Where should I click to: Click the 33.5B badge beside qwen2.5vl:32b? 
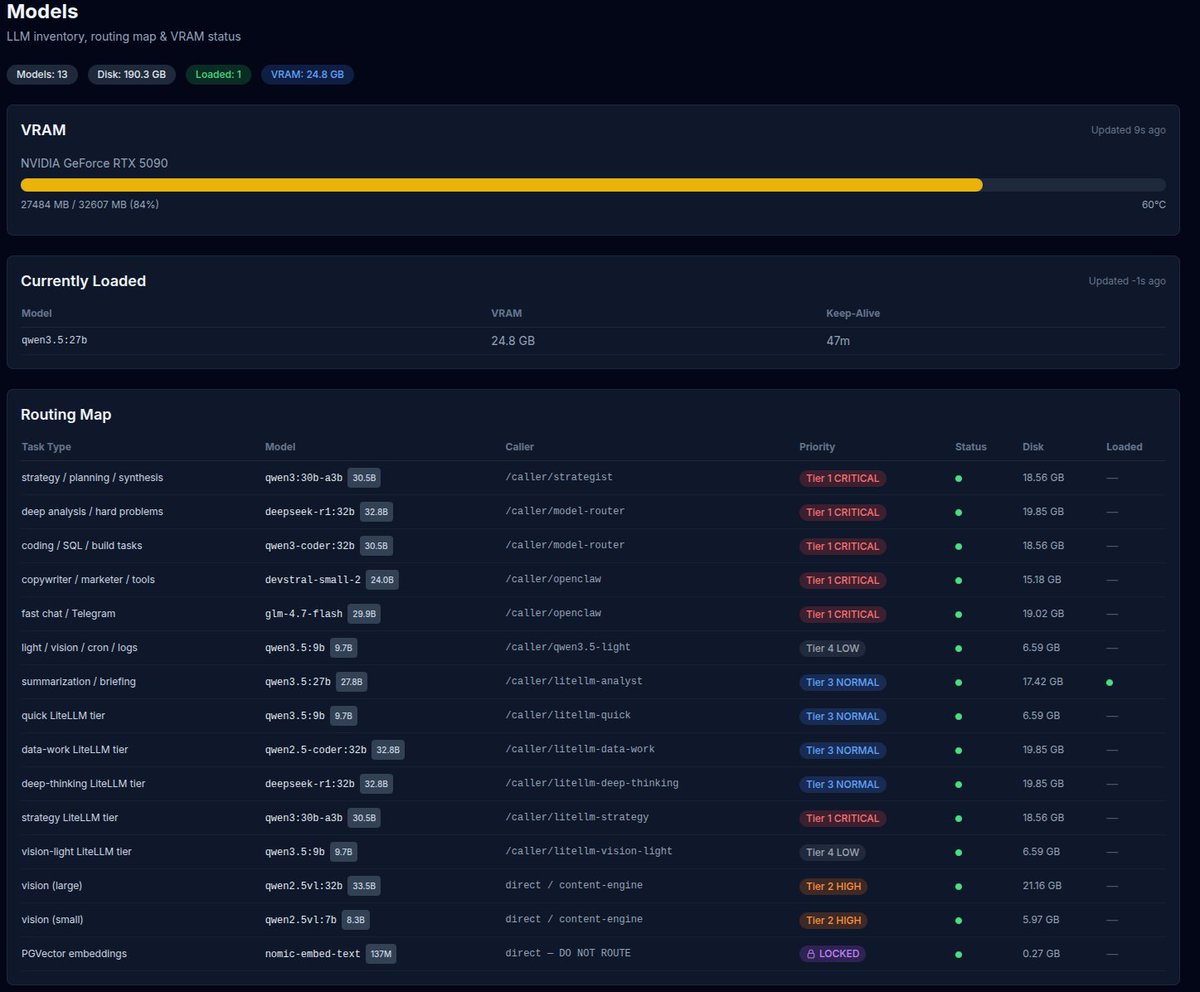coord(364,886)
